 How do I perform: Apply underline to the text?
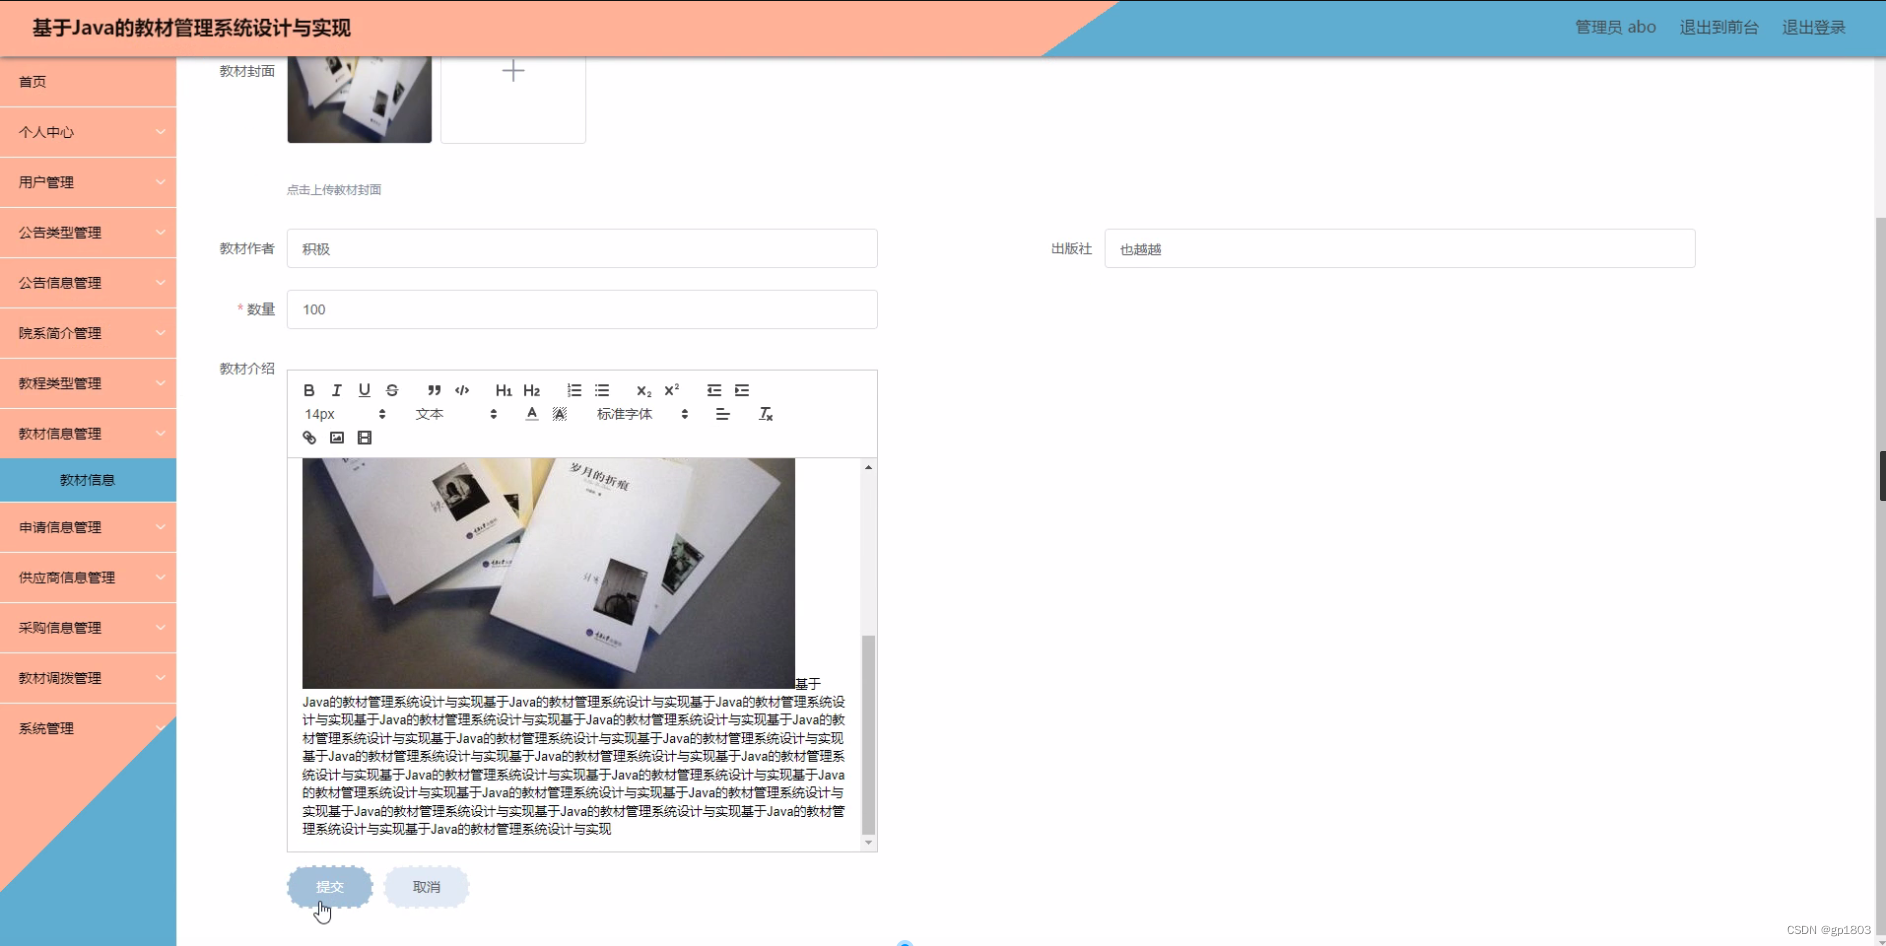364,390
